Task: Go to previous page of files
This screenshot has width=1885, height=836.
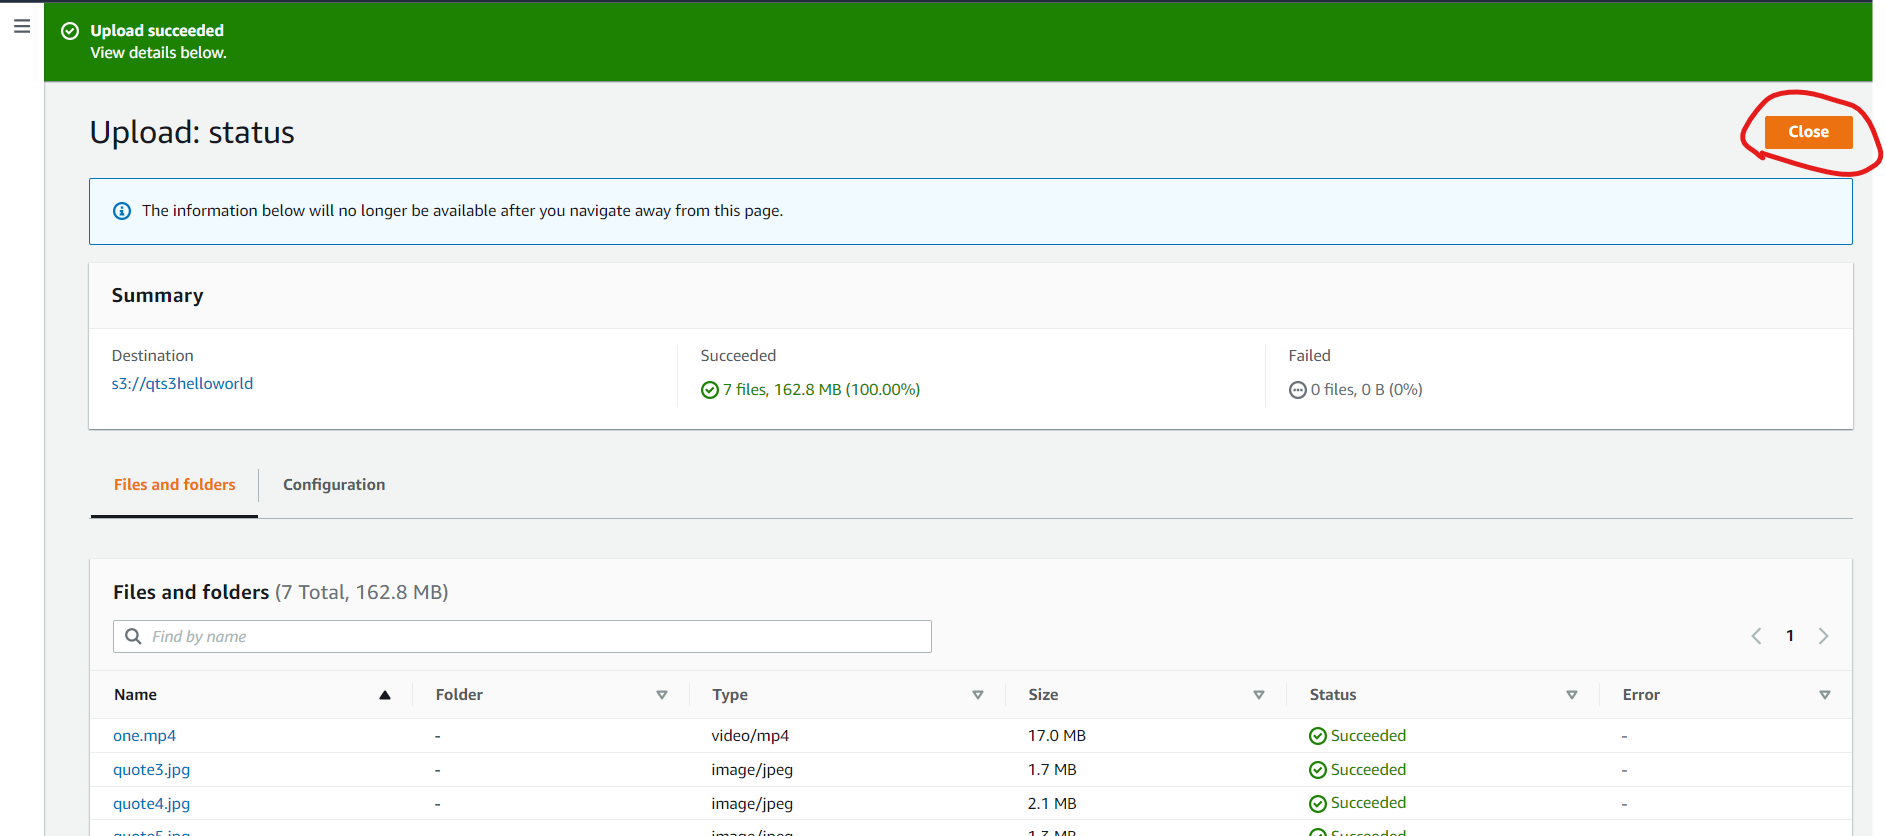Action: click(x=1756, y=636)
